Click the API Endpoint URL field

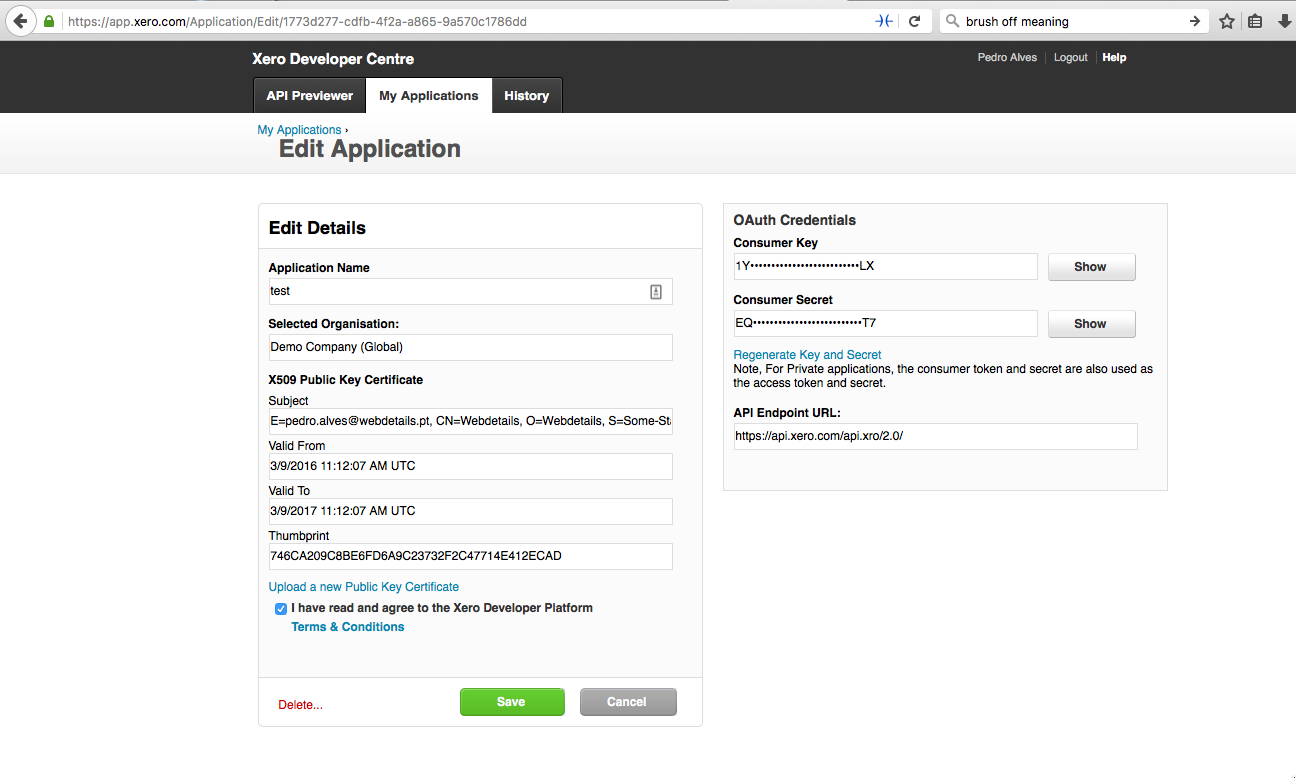tap(935, 436)
